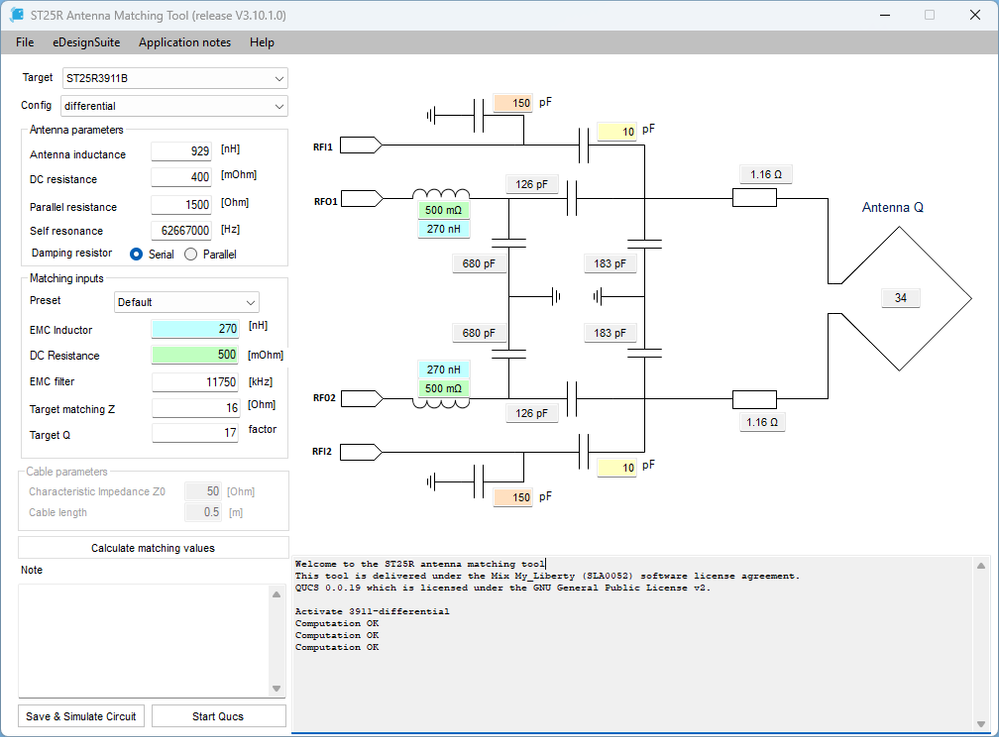999x737 pixels.
Task: Click the lower damping resistor symbol
Action: click(x=754, y=399)
